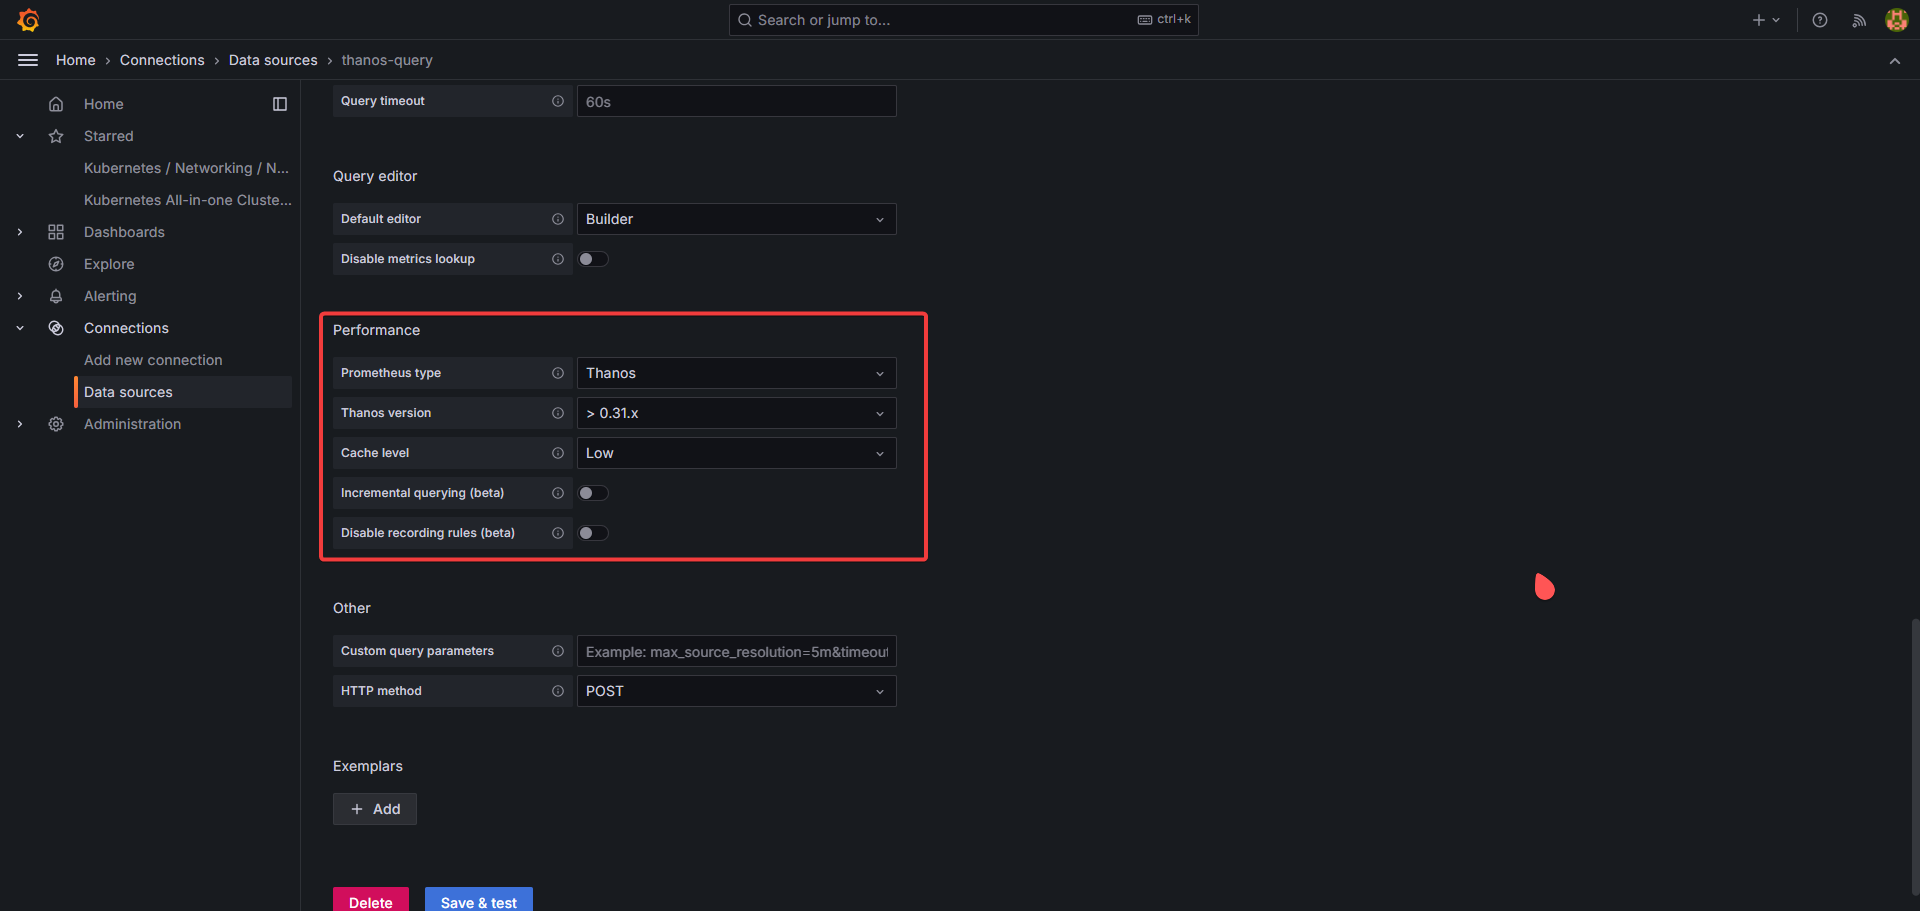The height and width of the screenshot is (911, 1920).
Task: Toggle Disable recording rules (beta)
Action: coord(593,533)
